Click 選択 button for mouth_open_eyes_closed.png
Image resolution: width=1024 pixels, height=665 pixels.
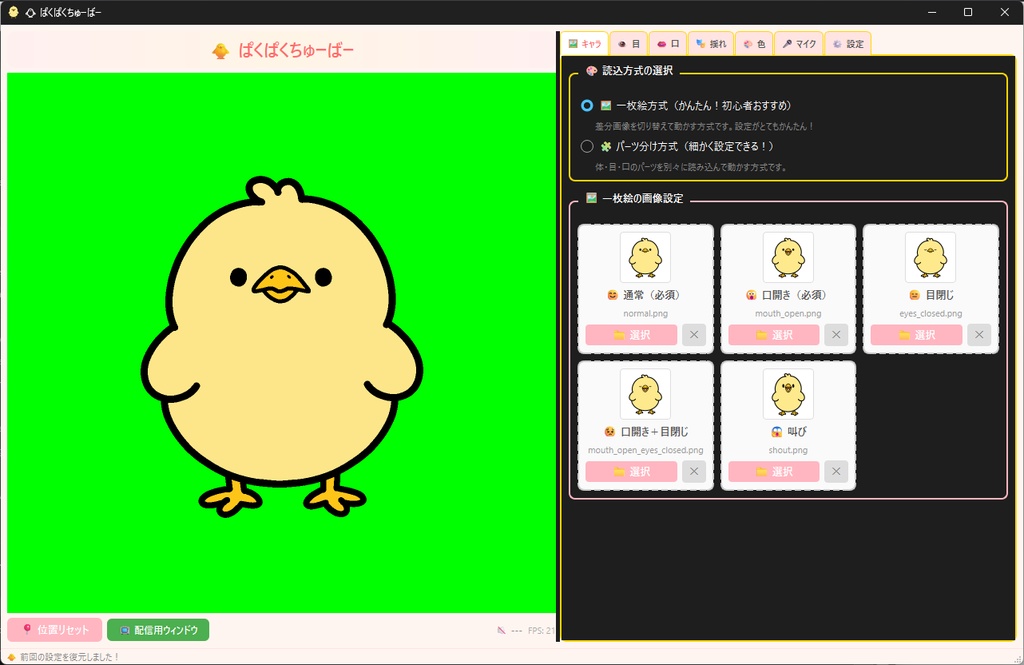[x=631, y=472]
